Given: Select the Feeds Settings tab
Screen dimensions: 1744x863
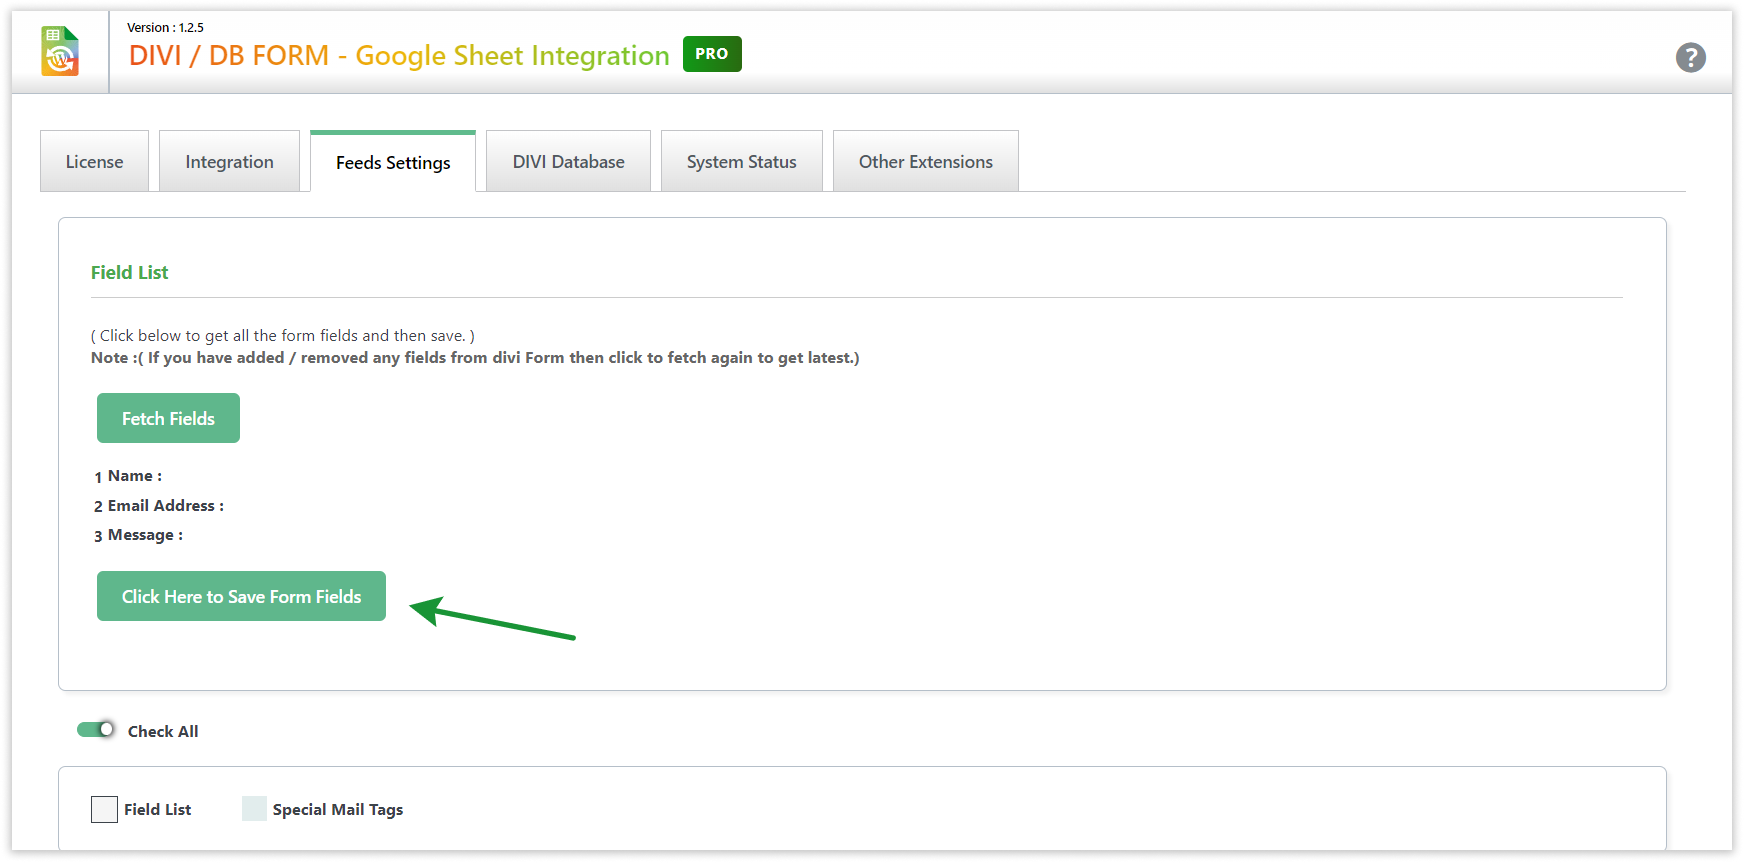Looking at the screenshot, I should coord(393,163).
